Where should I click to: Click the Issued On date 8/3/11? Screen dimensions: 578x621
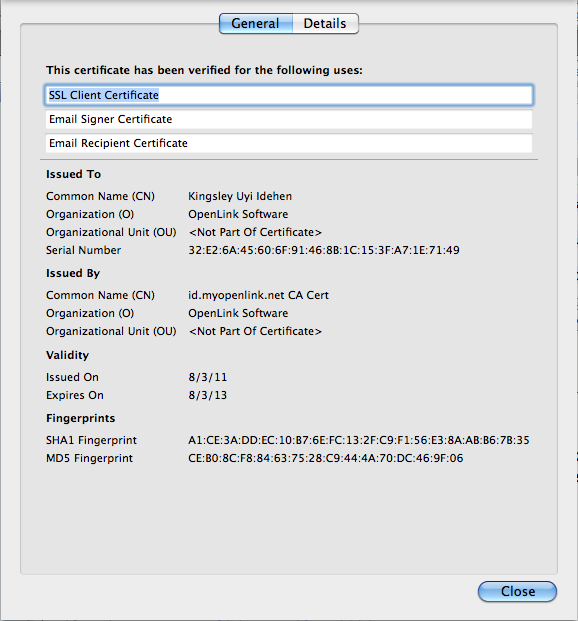tap(208, 377)
